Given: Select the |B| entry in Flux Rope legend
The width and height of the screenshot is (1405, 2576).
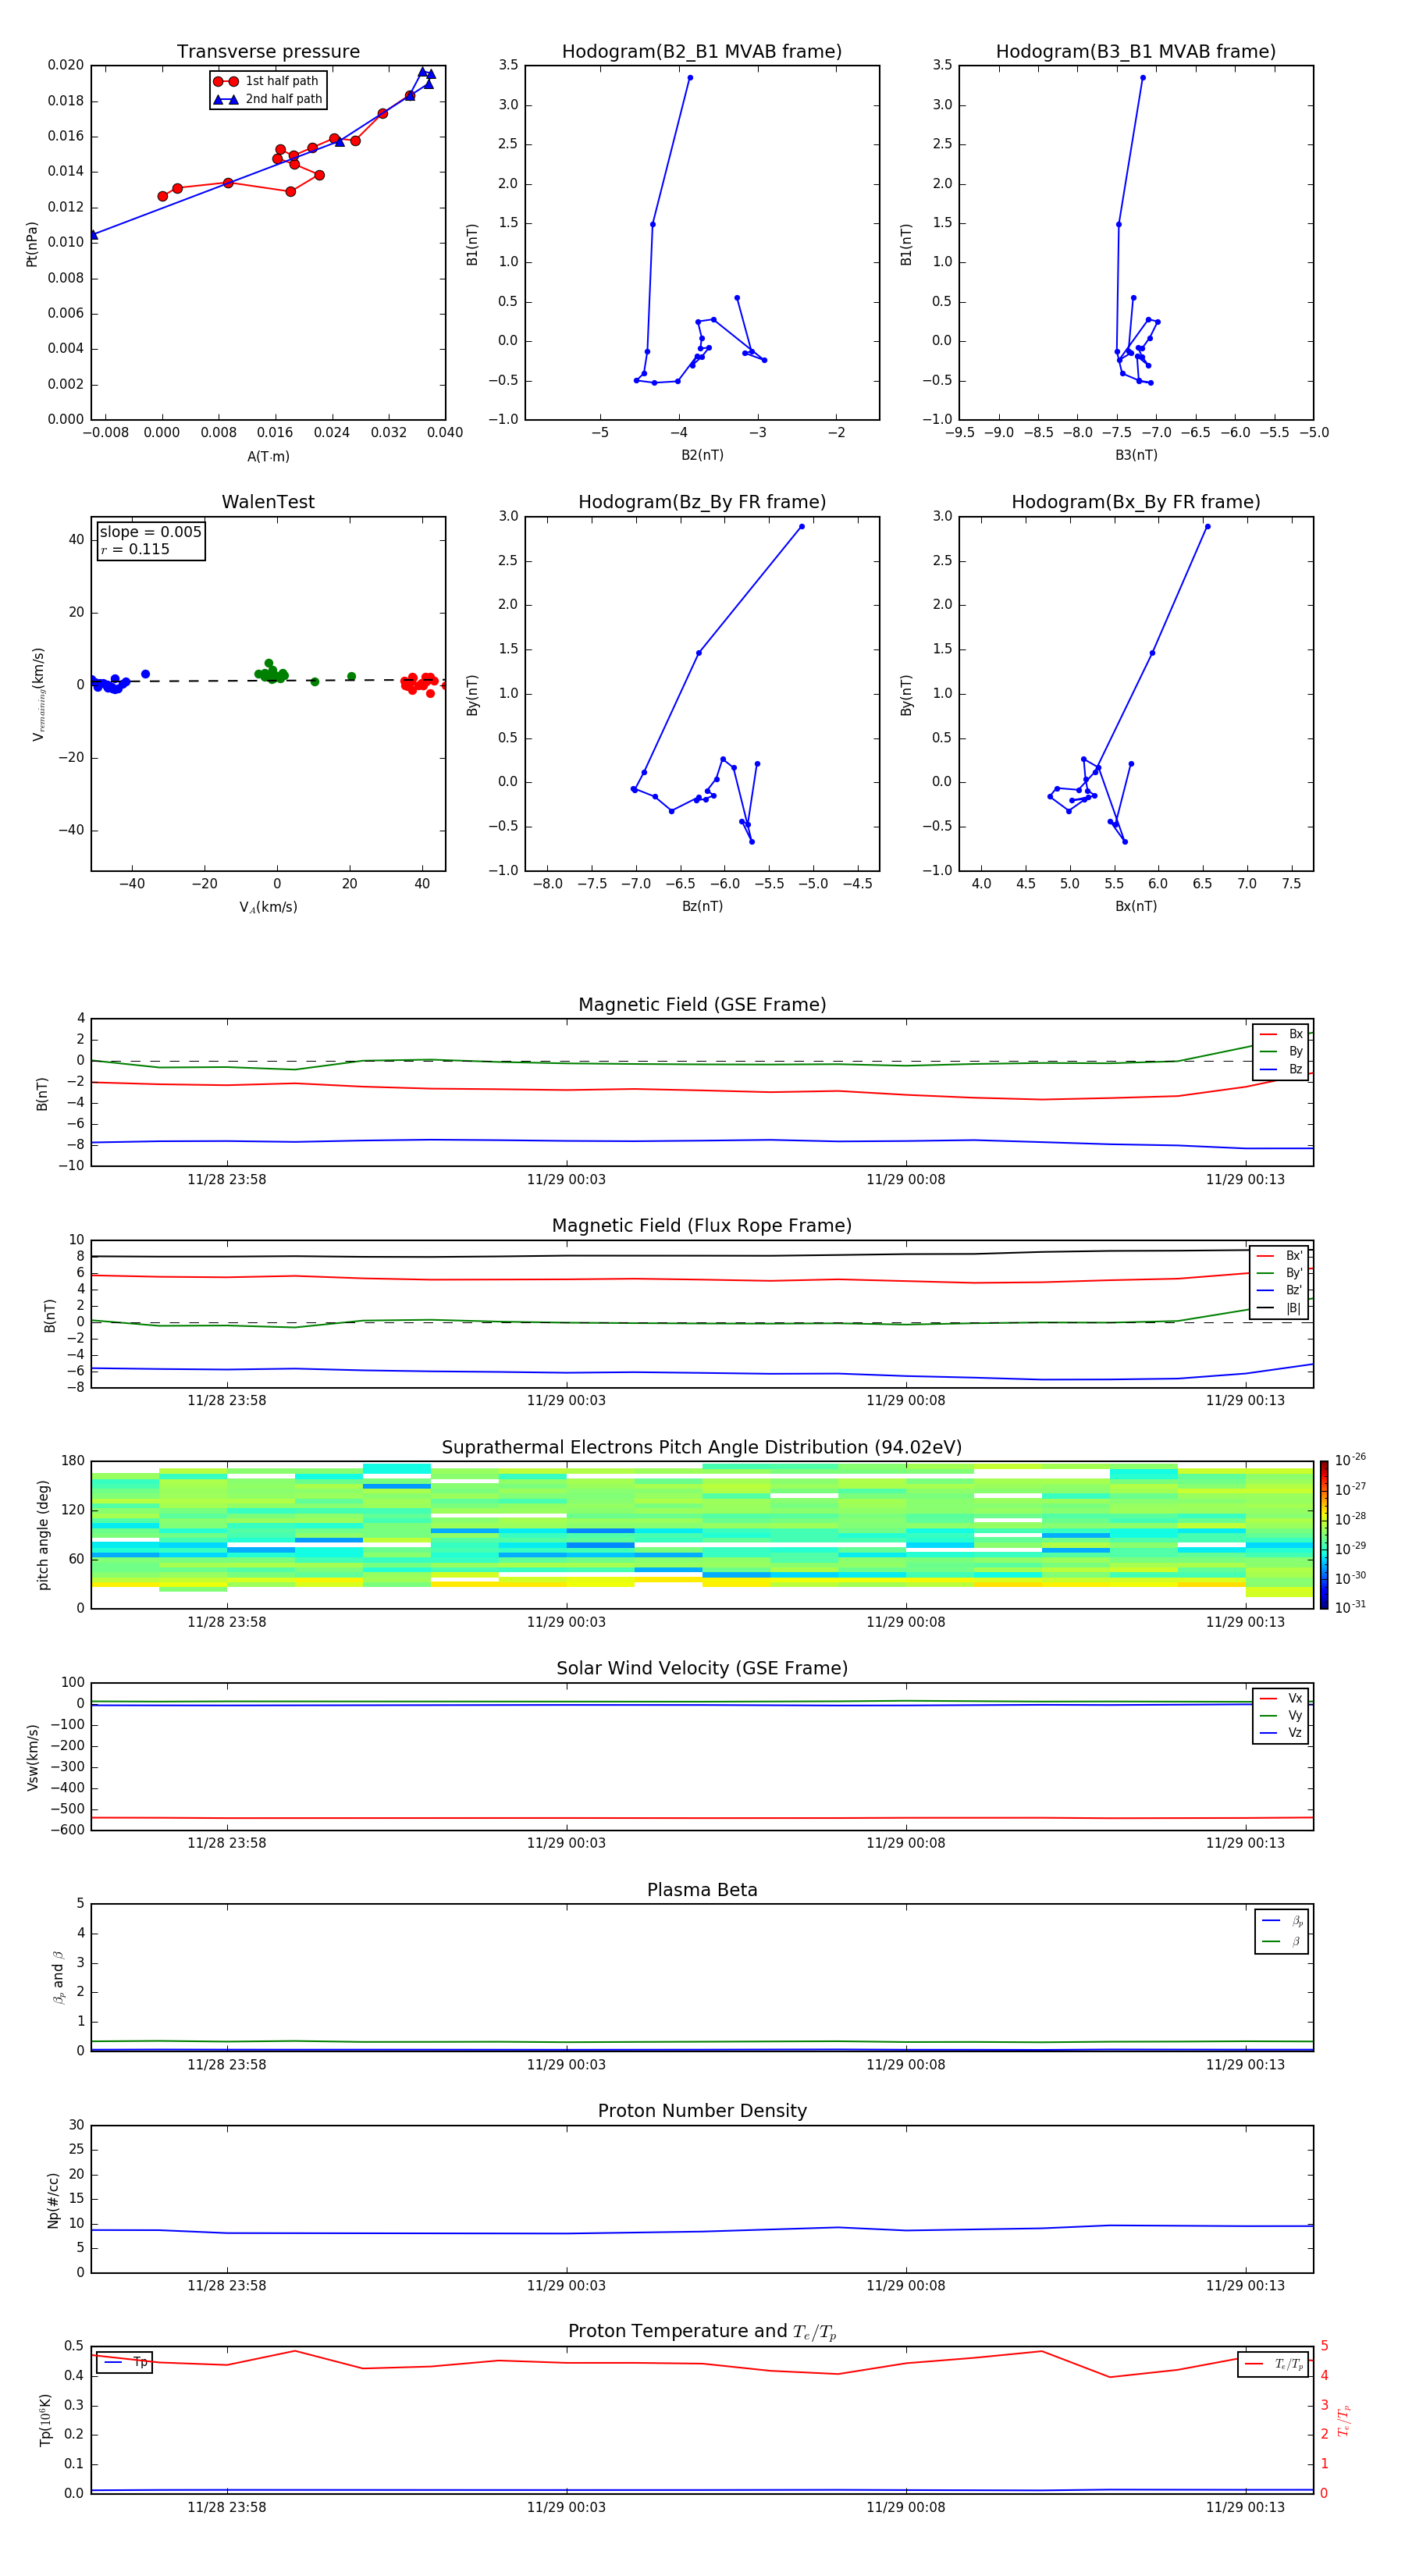Looking at the screenshot, I should [1279, 1308].
